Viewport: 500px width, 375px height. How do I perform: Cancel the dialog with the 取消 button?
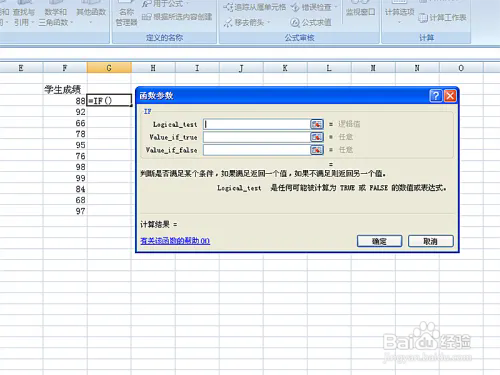point(431,241)
